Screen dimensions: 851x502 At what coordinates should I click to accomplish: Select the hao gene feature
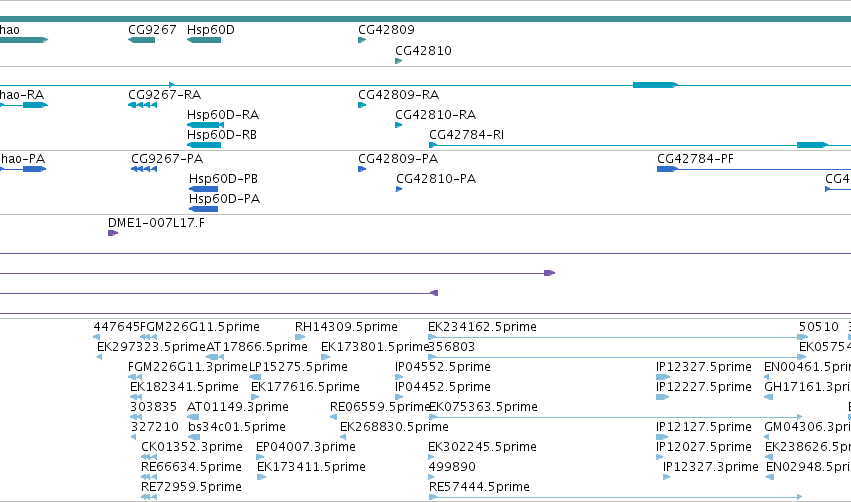point(24,40)
